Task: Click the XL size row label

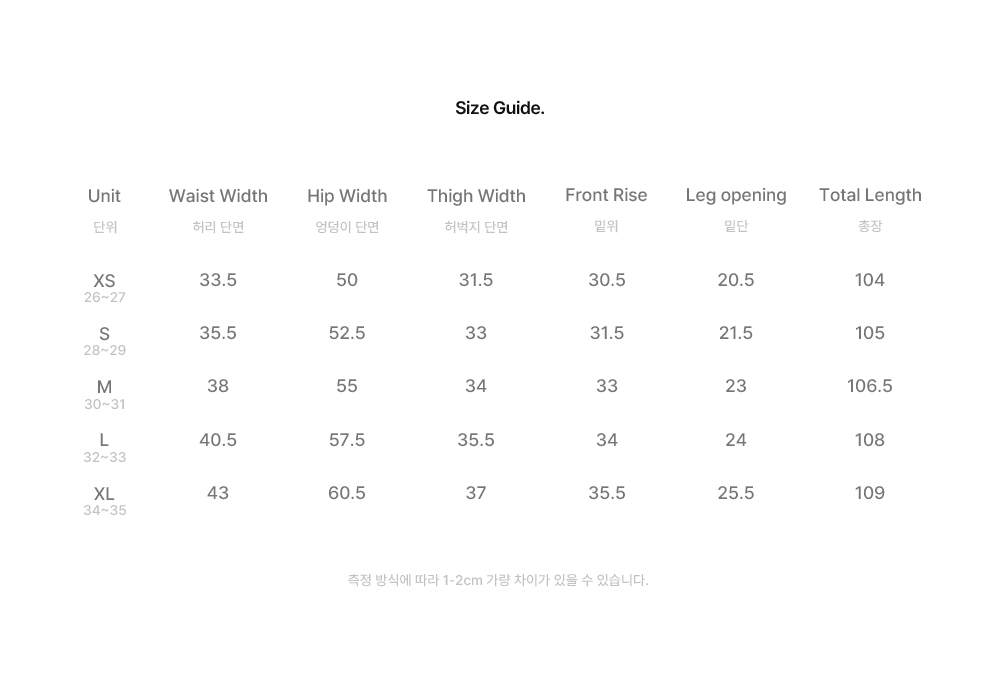Action: [x=105, y=494]
